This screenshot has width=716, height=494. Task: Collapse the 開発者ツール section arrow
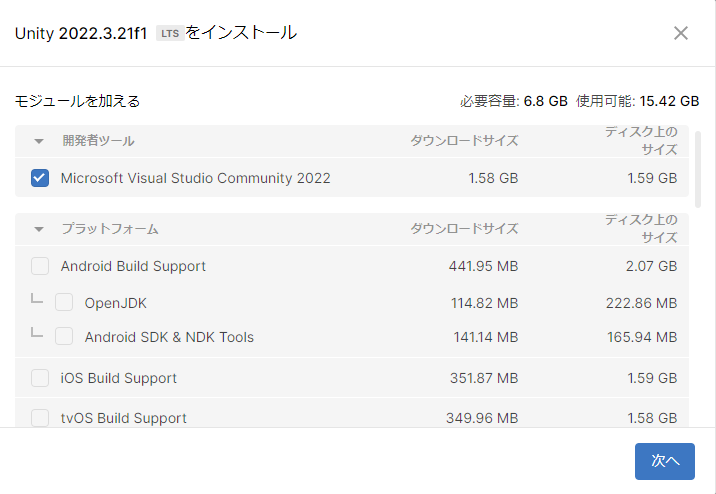(x=39, y=141)
